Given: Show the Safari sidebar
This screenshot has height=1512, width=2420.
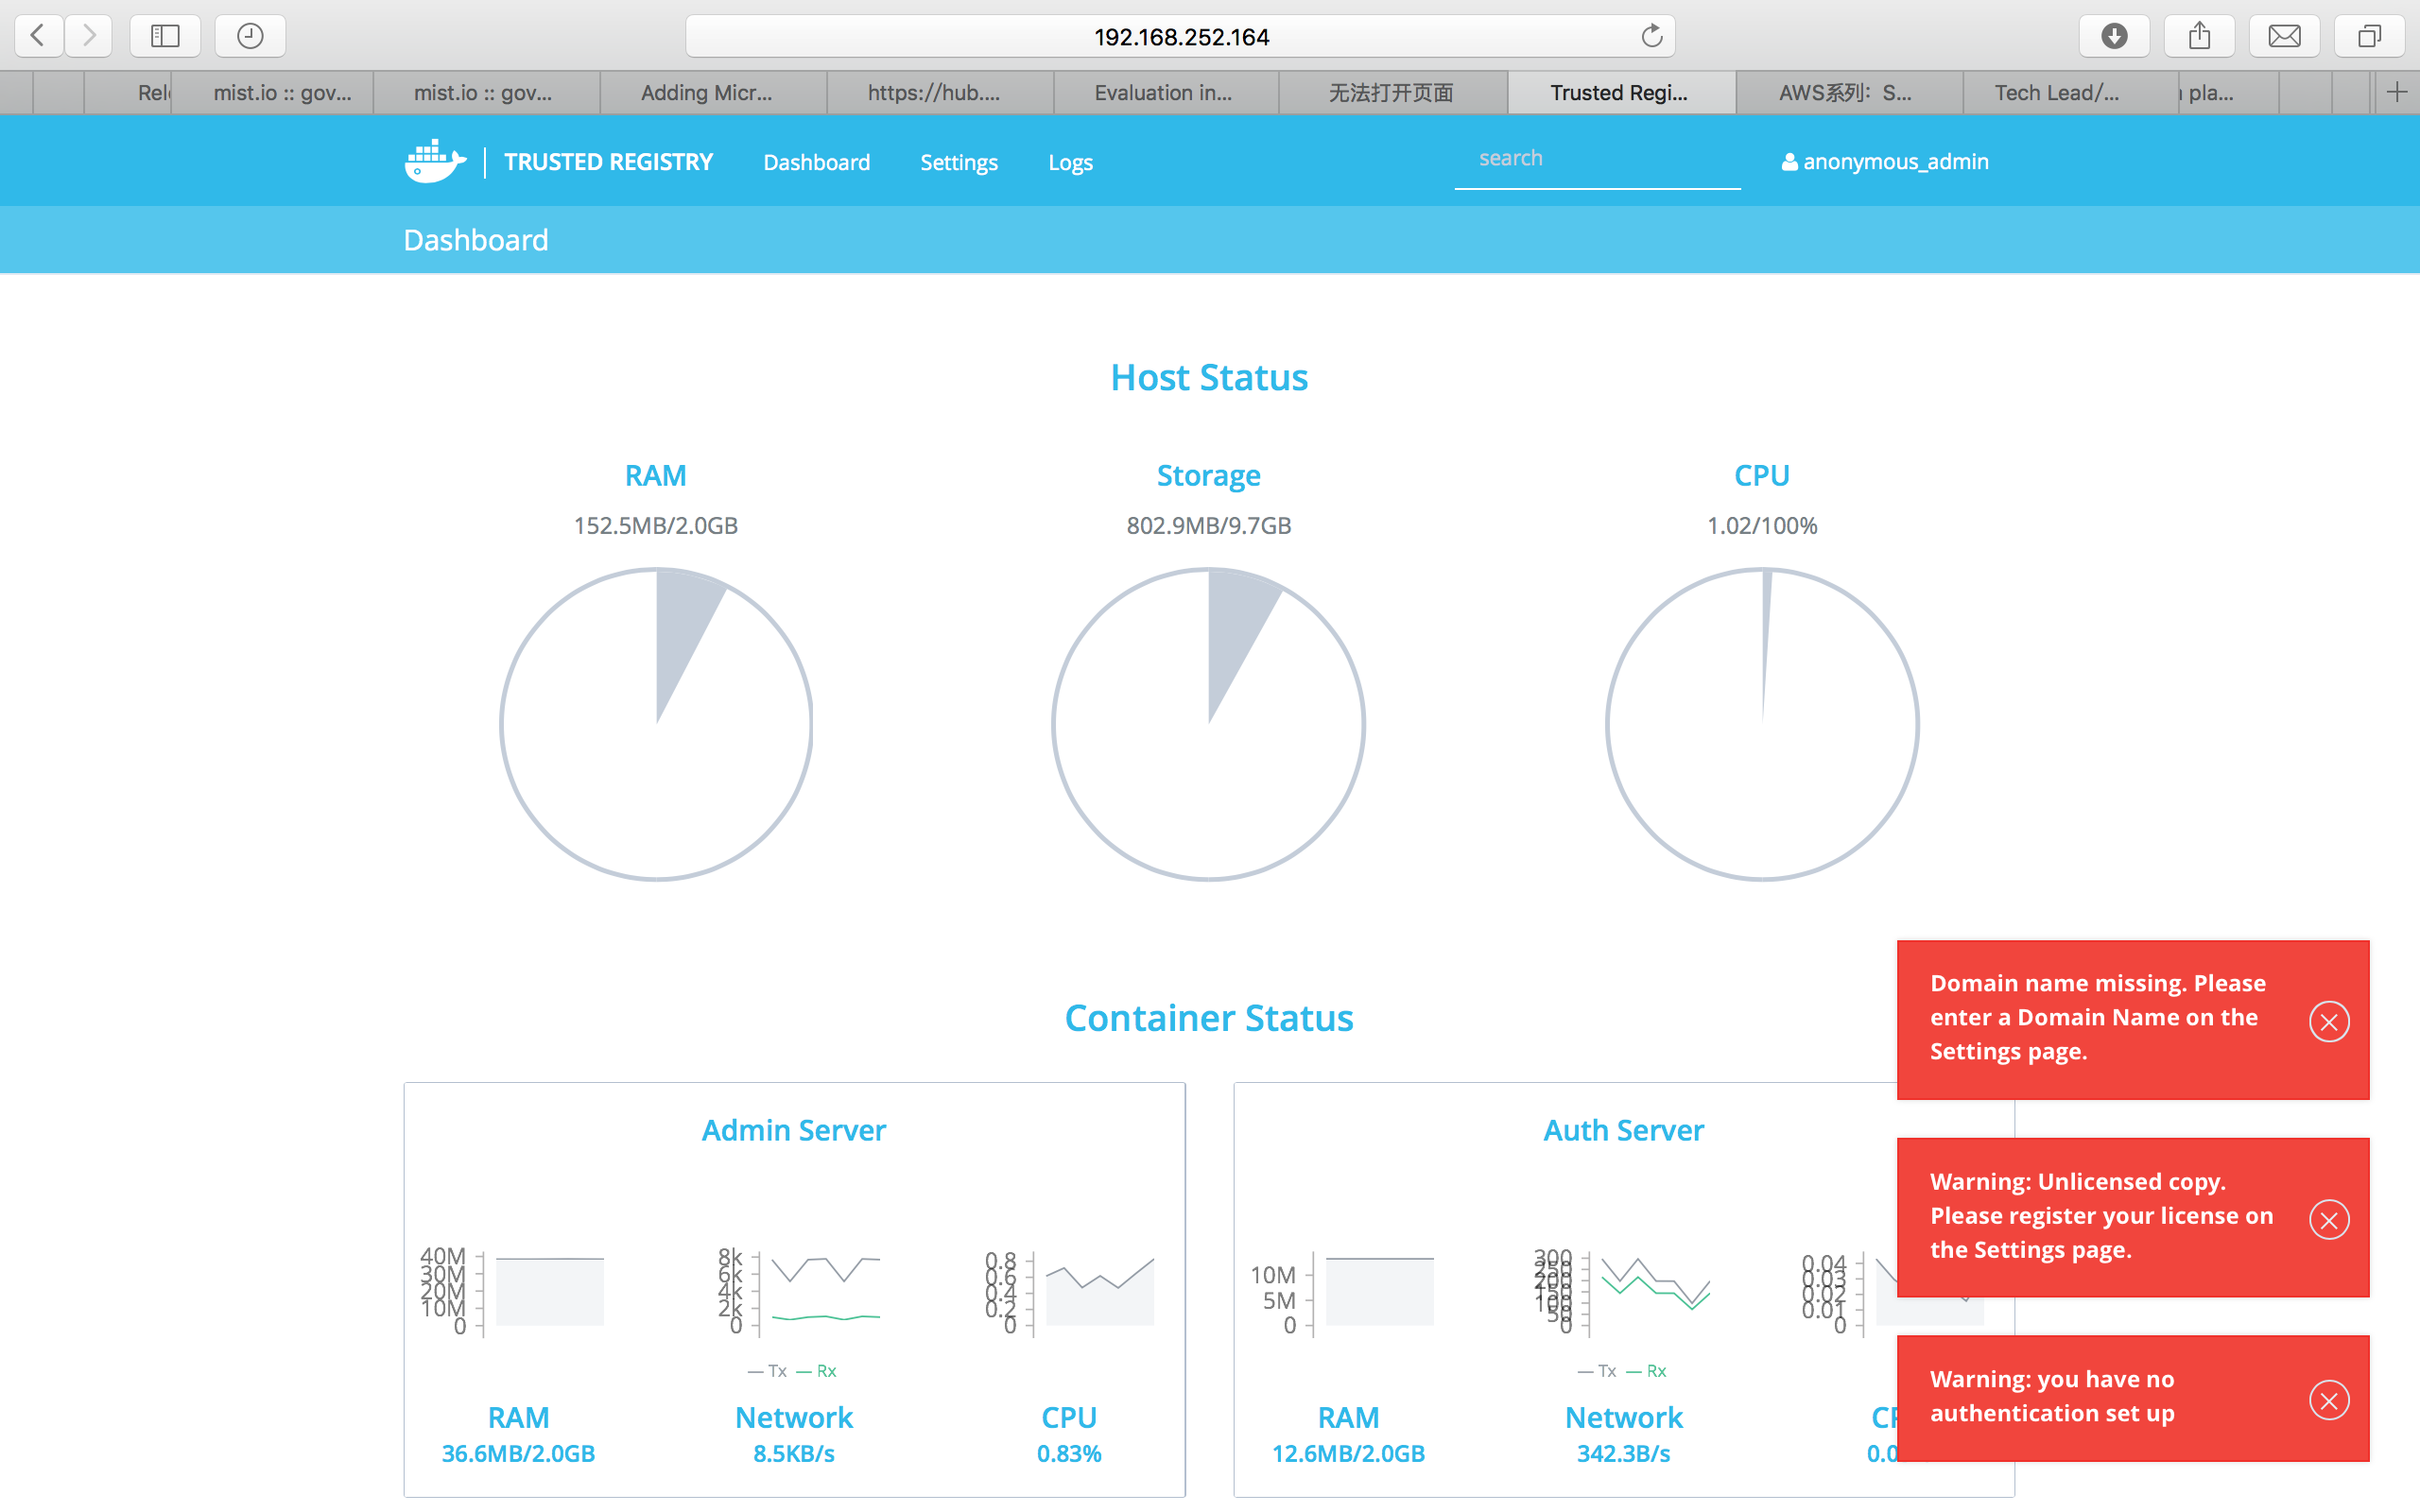Looking at the screenshot, I should click(165, 36).
